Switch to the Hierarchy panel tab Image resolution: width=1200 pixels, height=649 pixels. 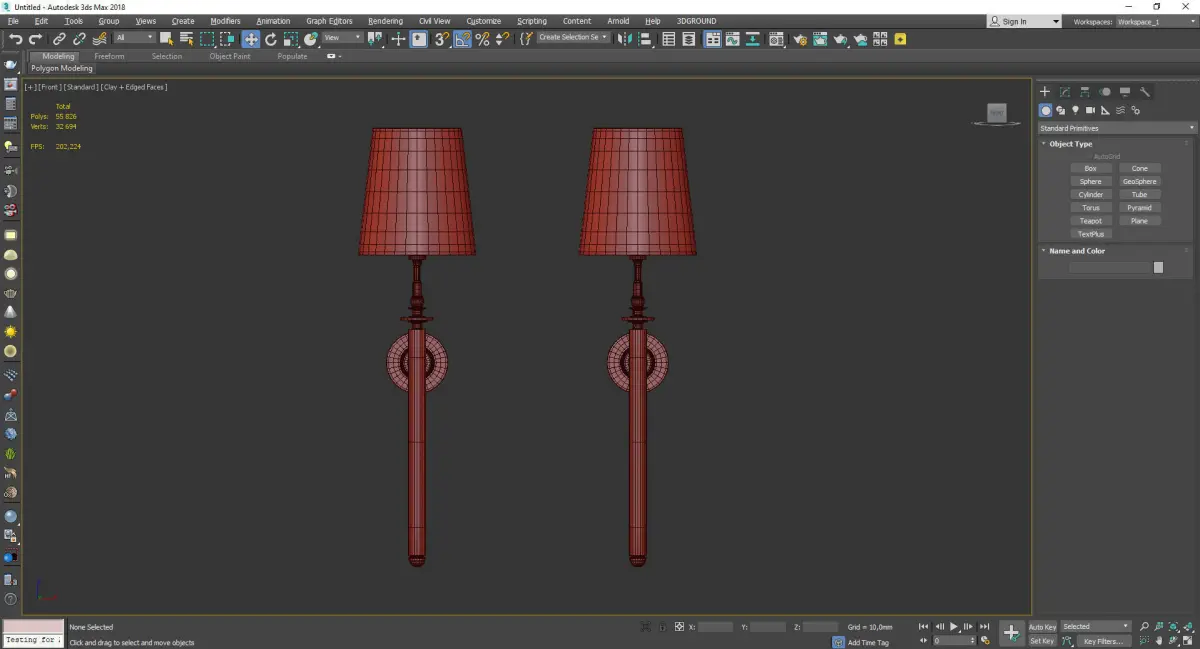click(x=1085, y=91)
